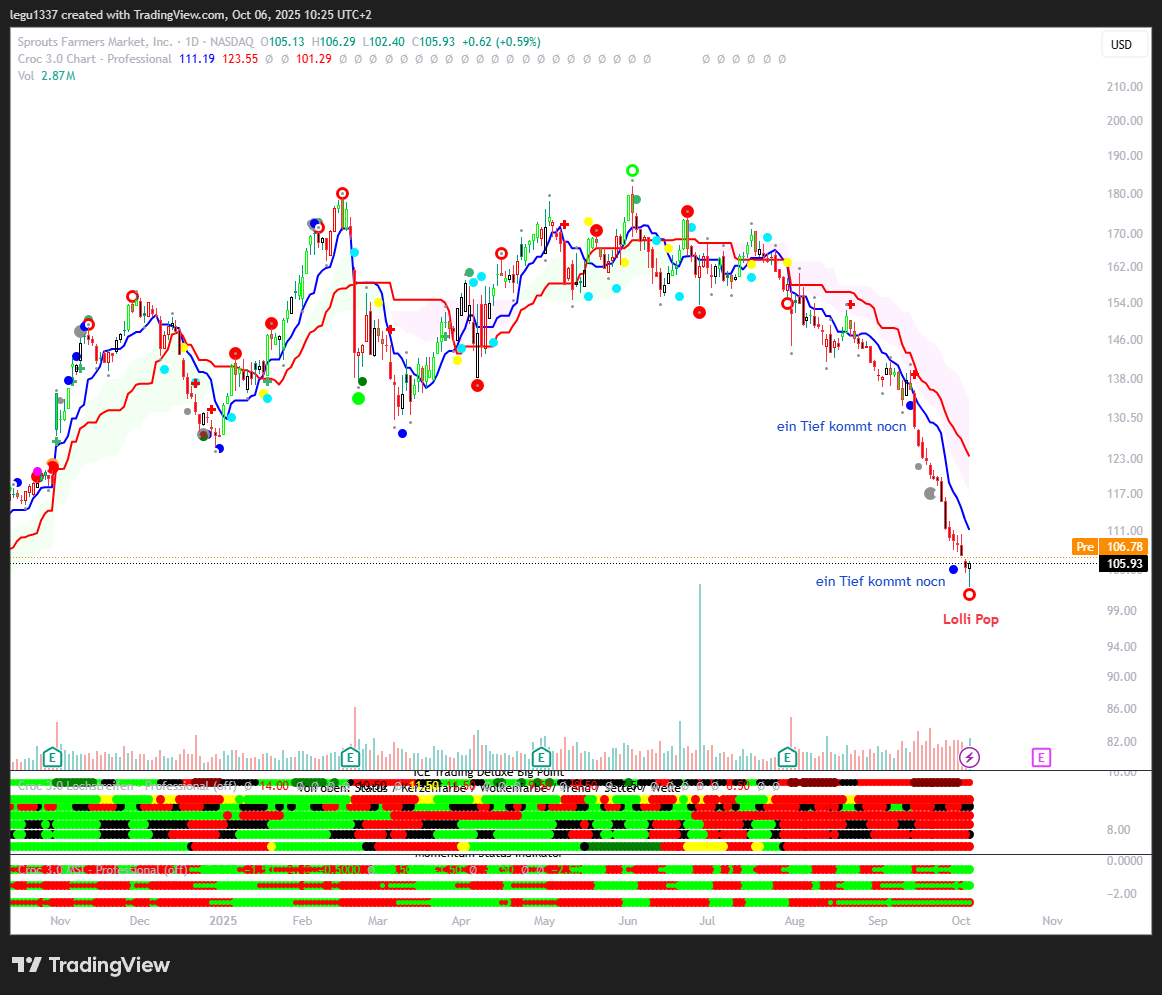Image resolution: width=1162 pixels, height=995 pixels.
Task: Click the earnings E icon near August
Action: 787,756
